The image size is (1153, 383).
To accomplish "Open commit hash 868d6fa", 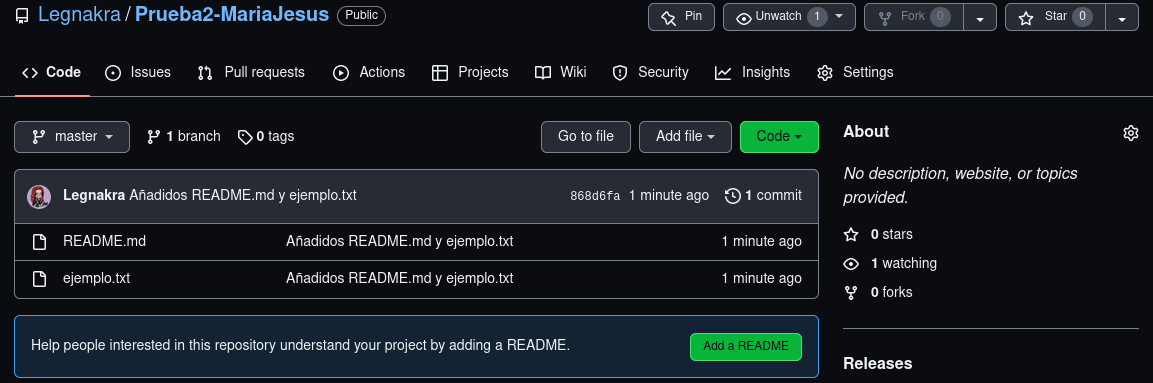I will 595,196.
